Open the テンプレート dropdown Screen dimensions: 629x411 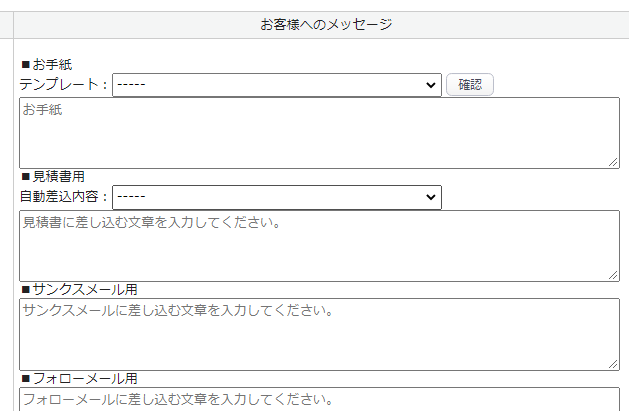pos(277,85)
